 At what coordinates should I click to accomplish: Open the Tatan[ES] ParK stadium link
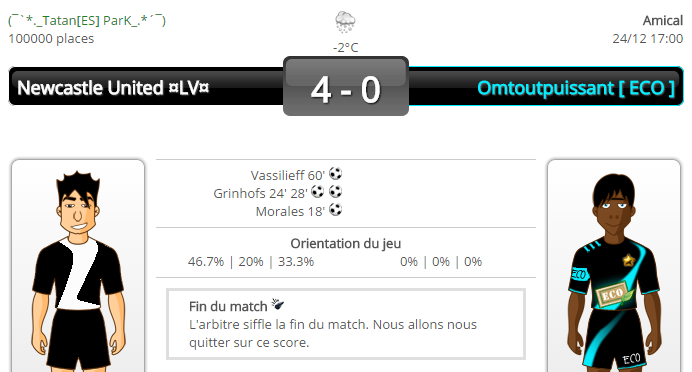[x=87, y=20]
